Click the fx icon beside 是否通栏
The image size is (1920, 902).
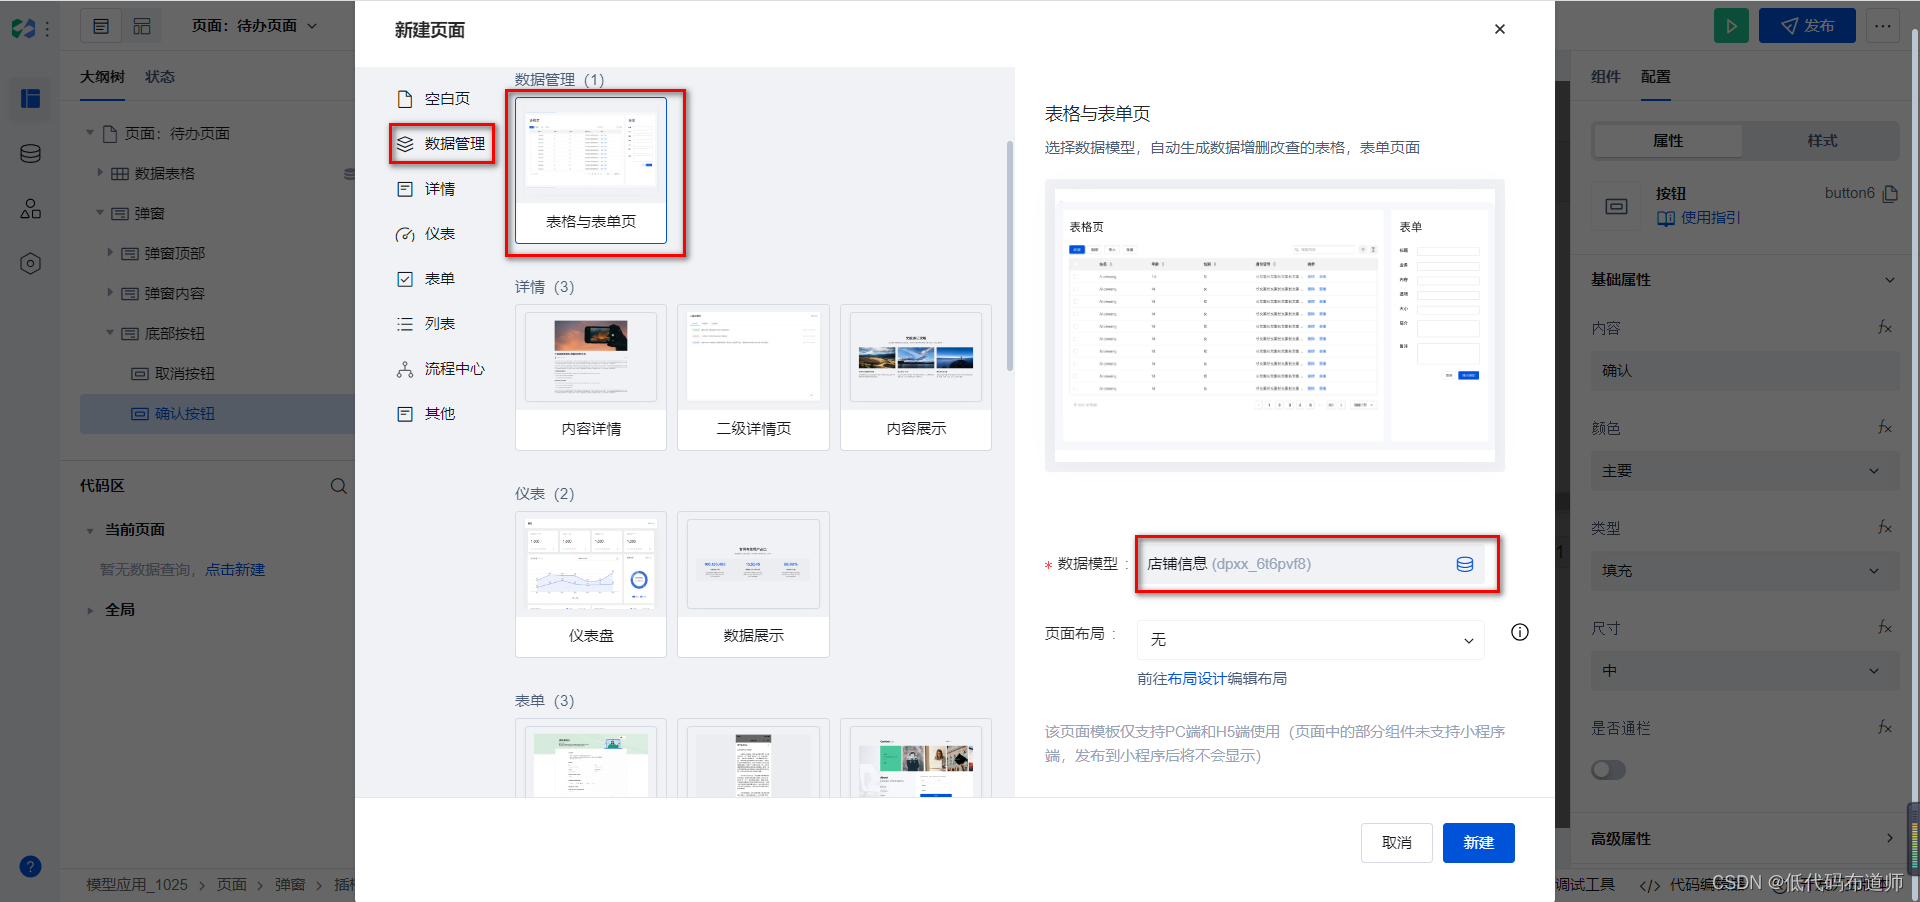[1885, 728]
